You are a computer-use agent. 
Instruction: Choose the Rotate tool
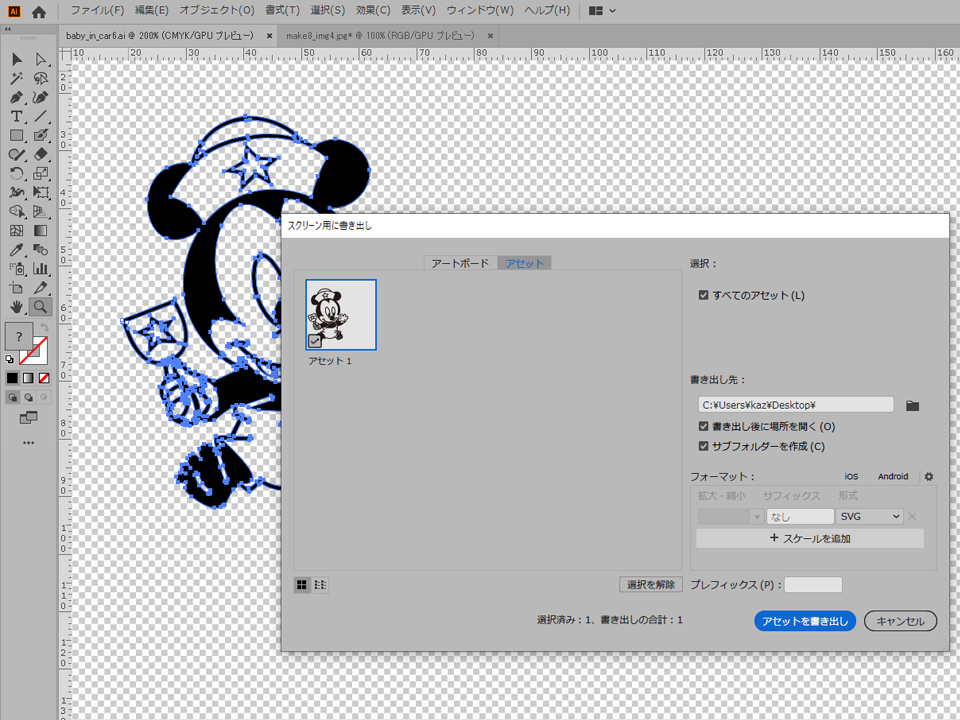tap(17, 173)
